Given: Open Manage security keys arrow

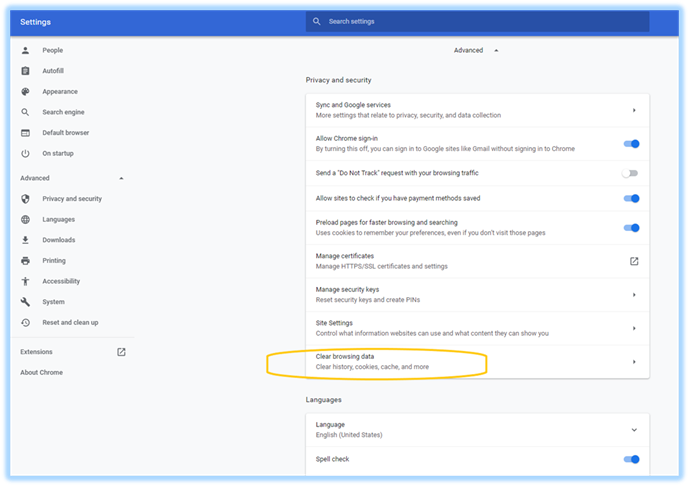Looking at the screenshot, I should click(634, 295).
